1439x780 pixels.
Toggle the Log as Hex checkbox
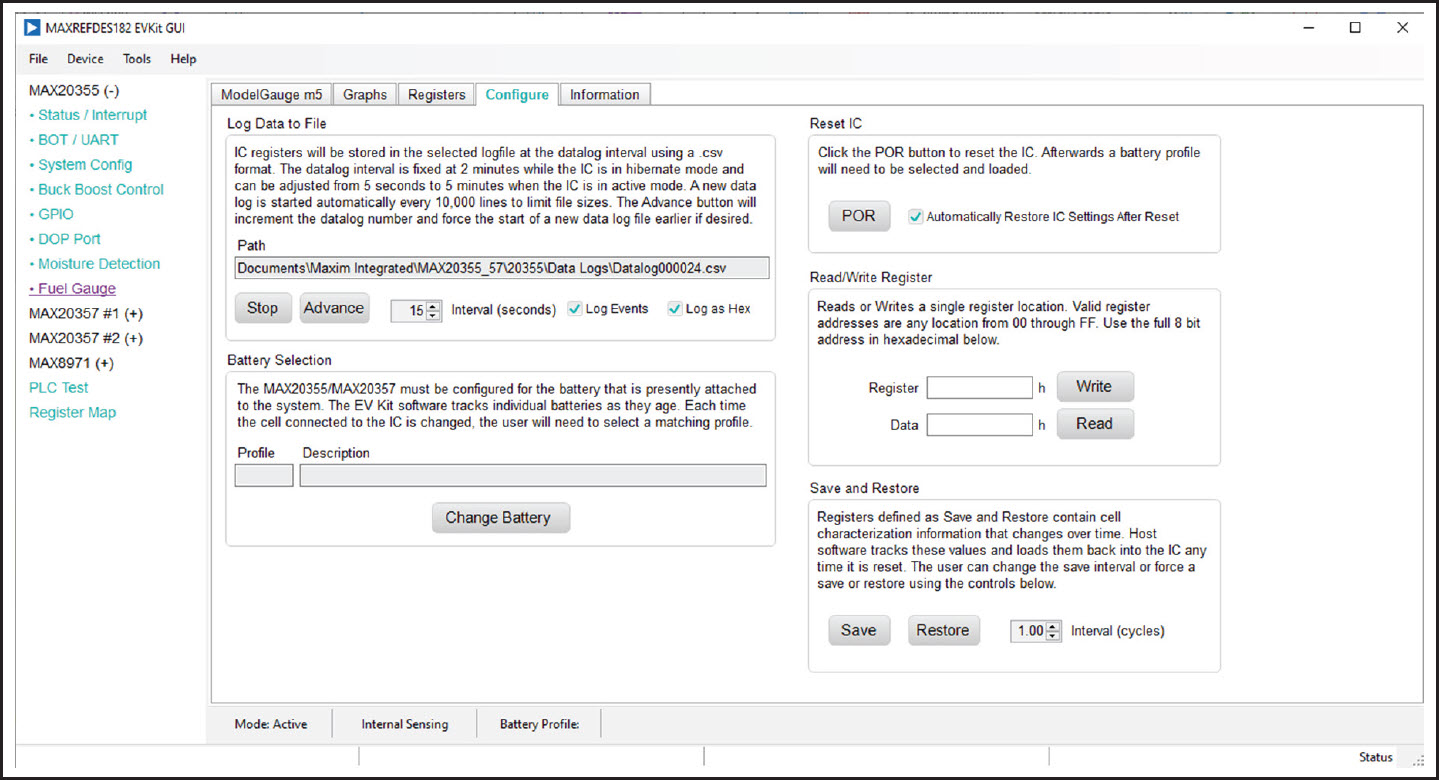tap(674, 309)
